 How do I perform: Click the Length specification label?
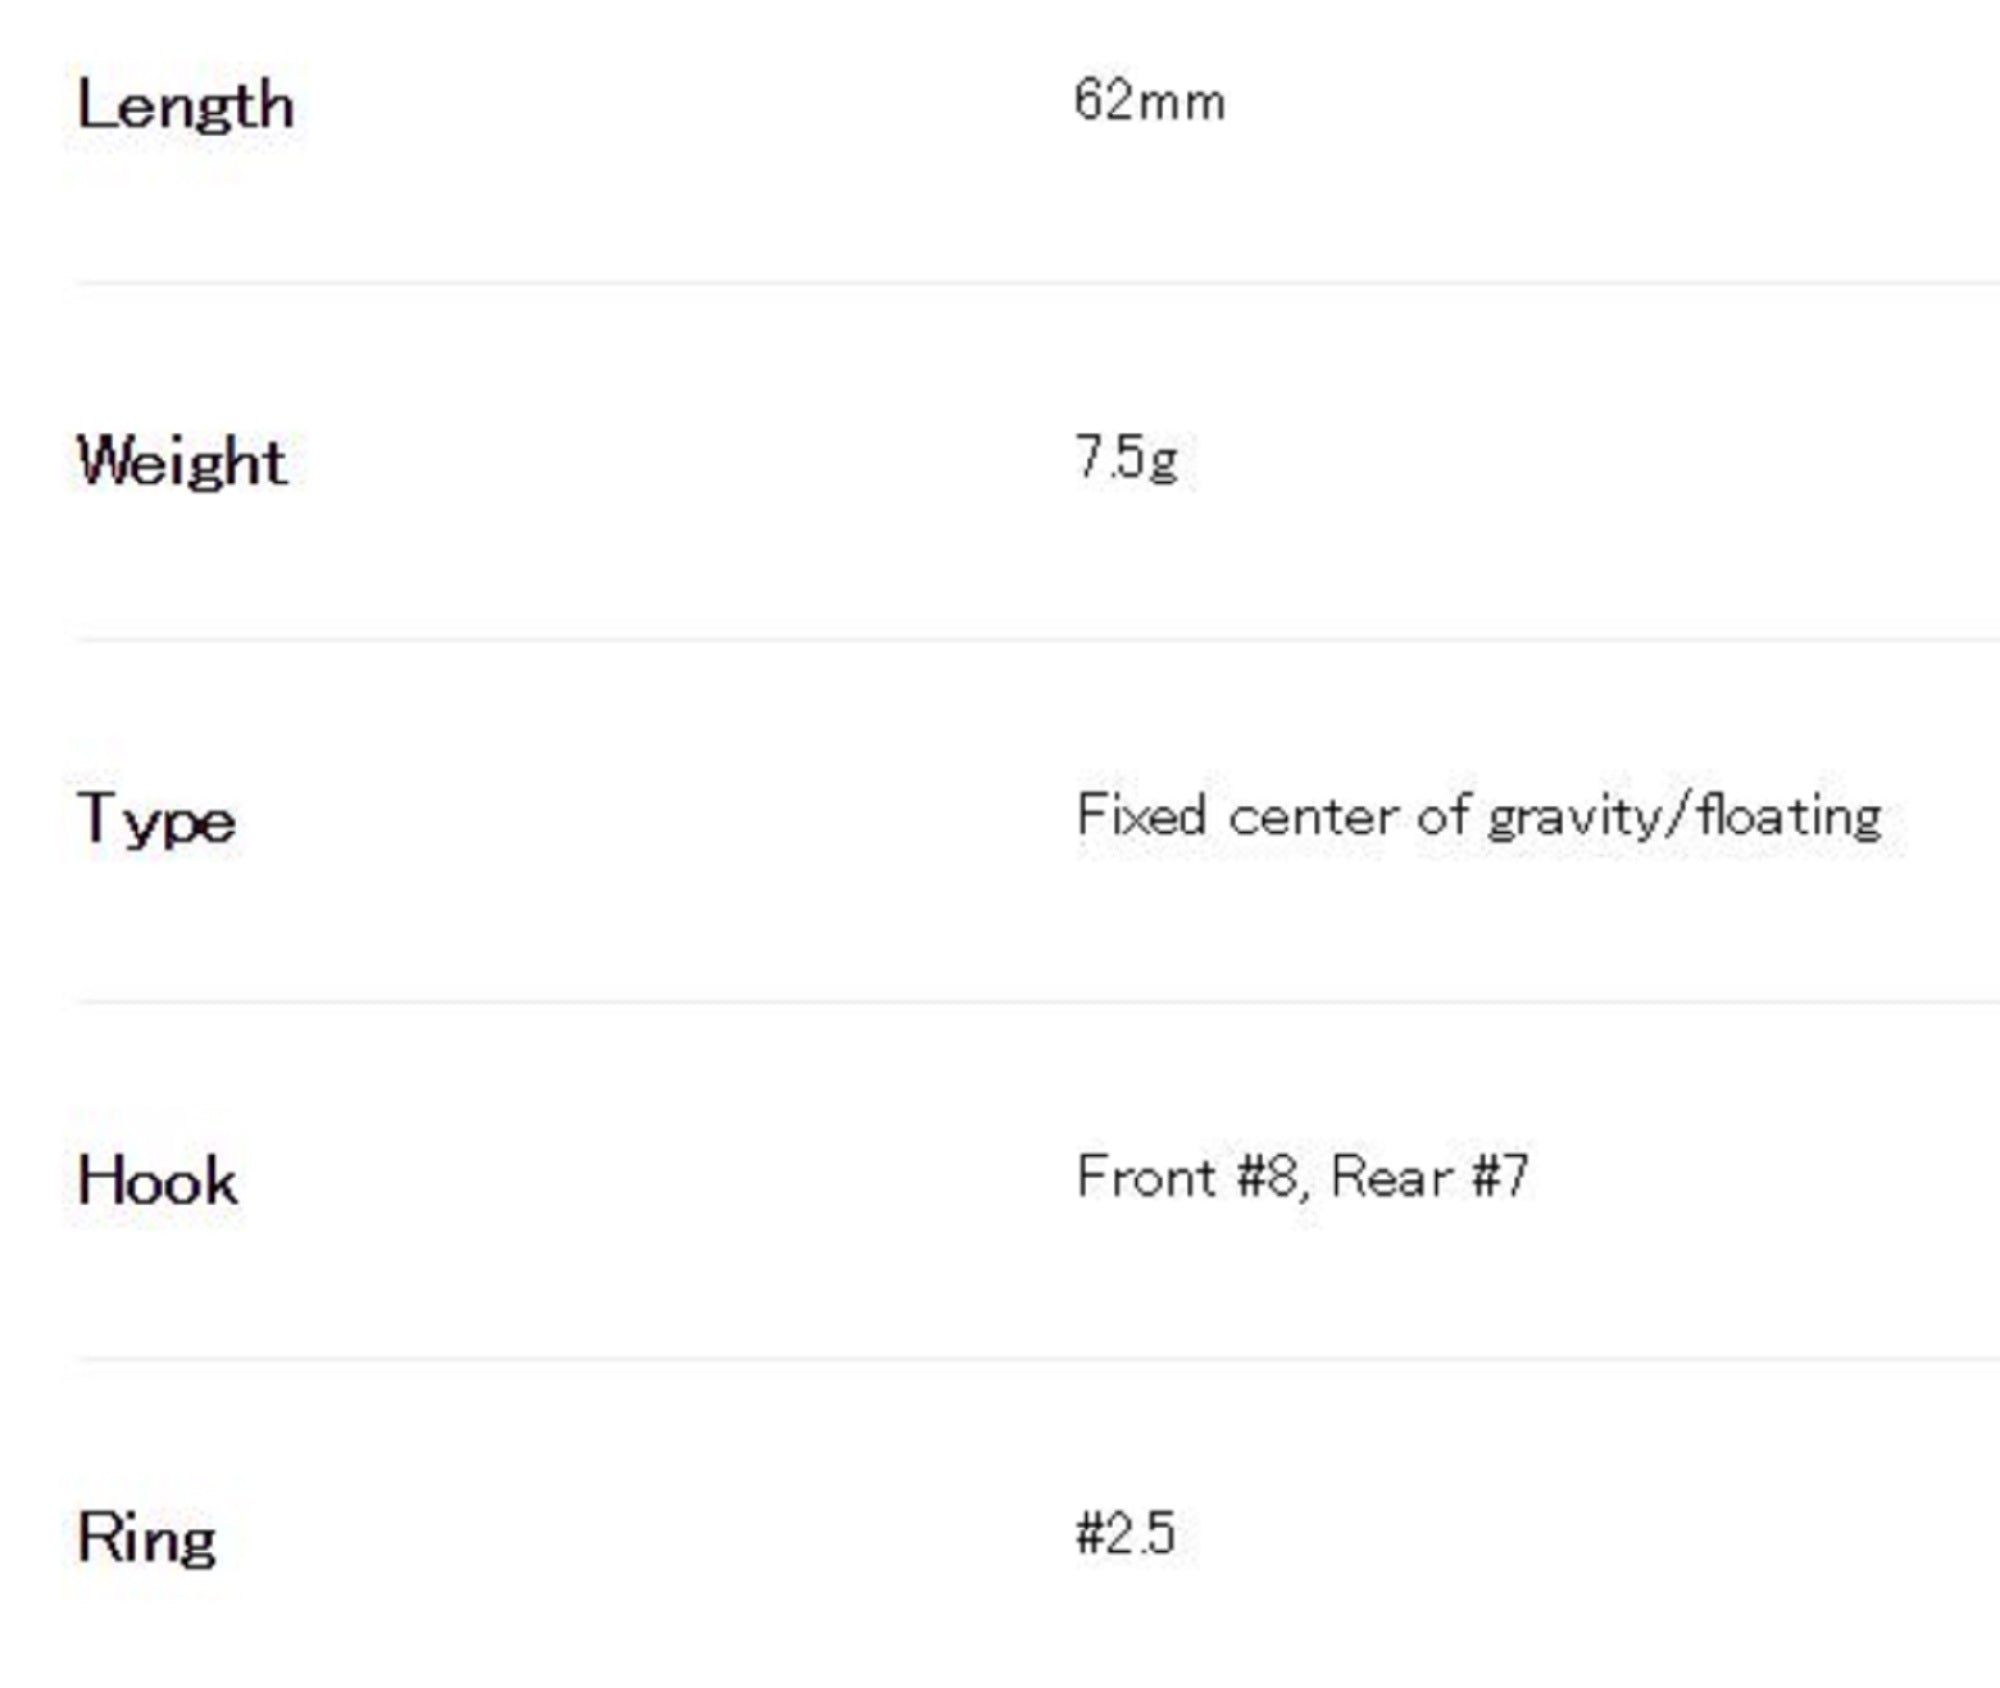pyautogui.click(x=186, y=106)
